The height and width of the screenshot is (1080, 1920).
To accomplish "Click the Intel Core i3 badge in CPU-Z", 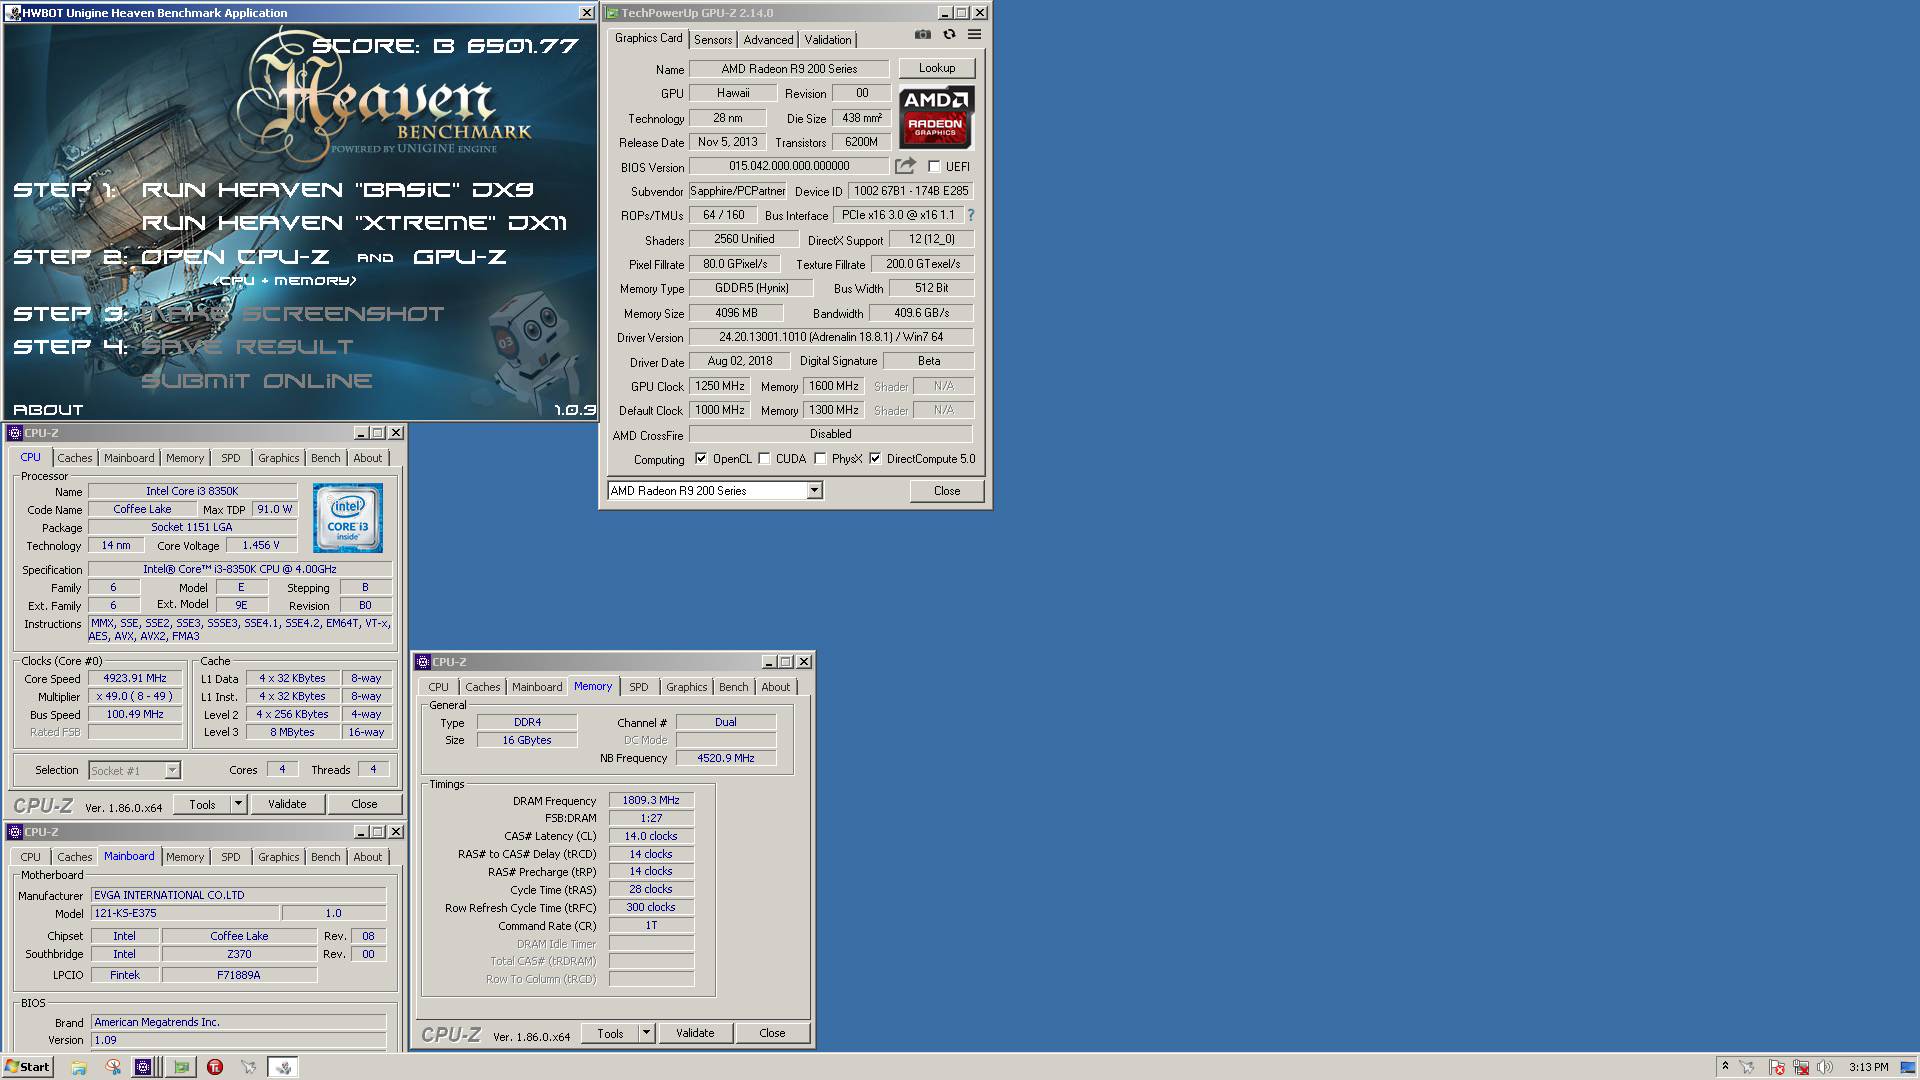I will pyautogui.click(x=348, y=518).
